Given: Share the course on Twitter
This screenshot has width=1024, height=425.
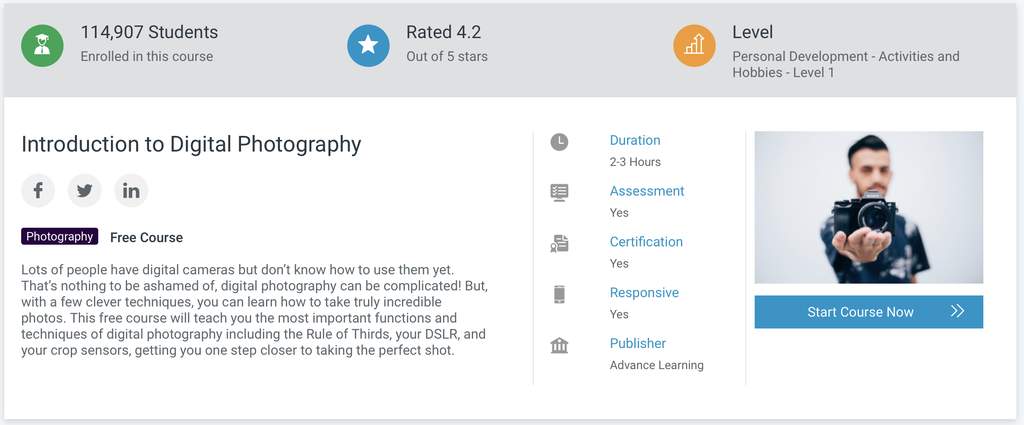Looking at the screenshot, I should [x=85, y=191].
